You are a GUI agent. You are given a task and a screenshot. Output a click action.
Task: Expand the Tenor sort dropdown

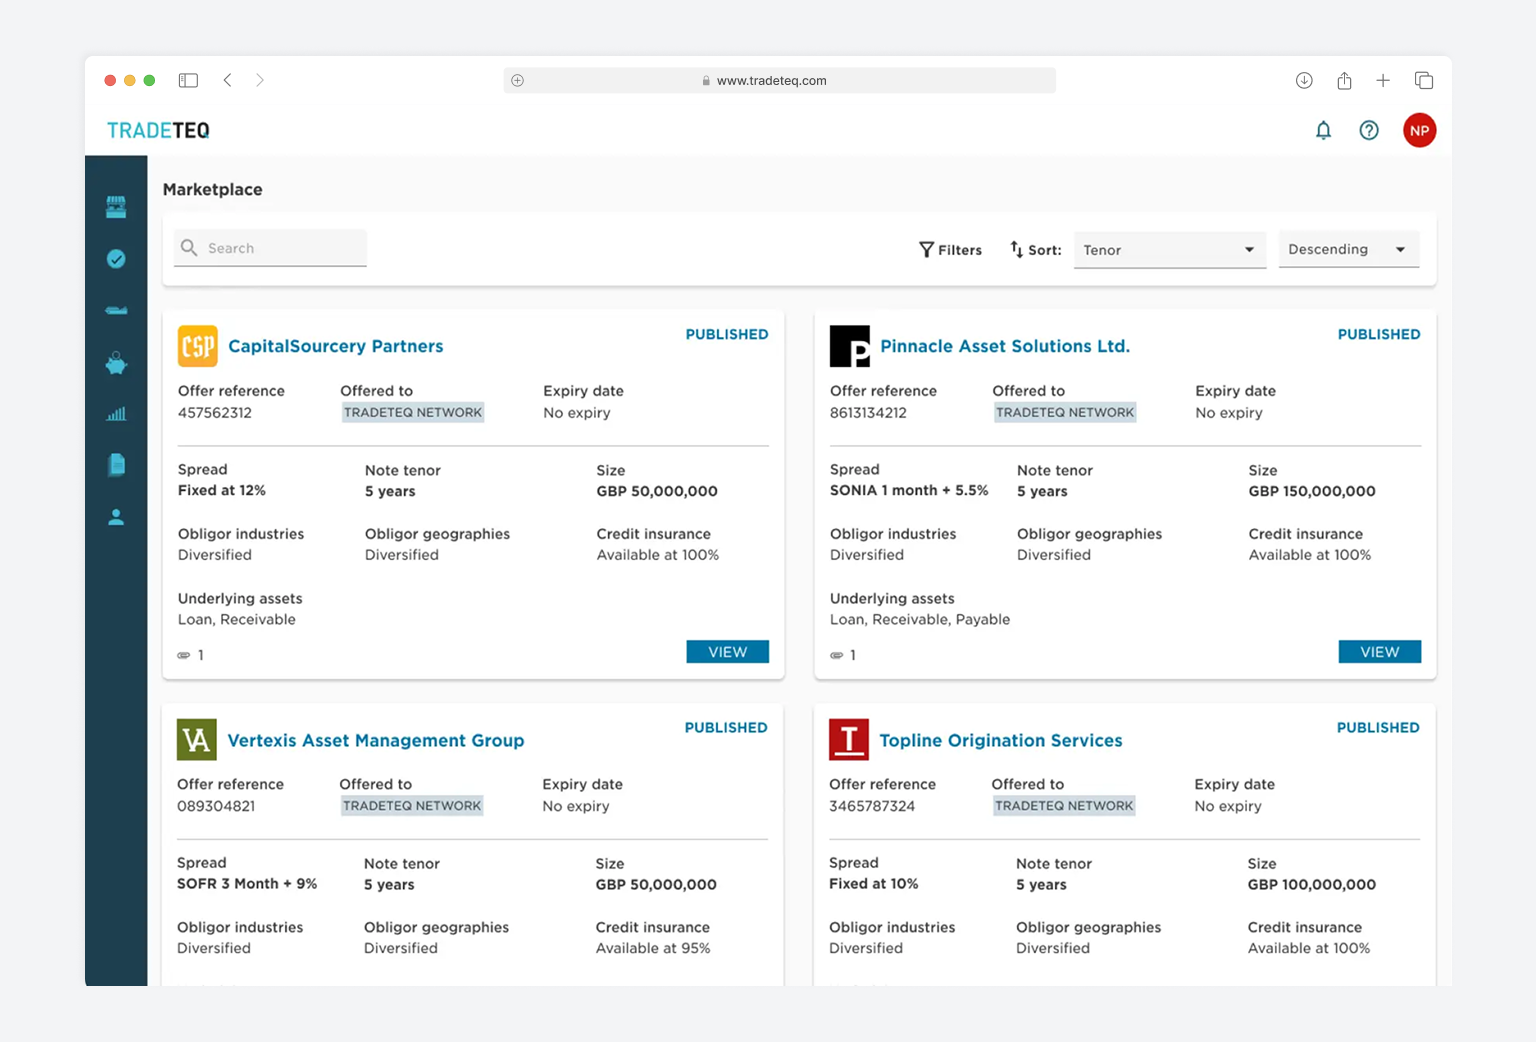click(1168, 250)
